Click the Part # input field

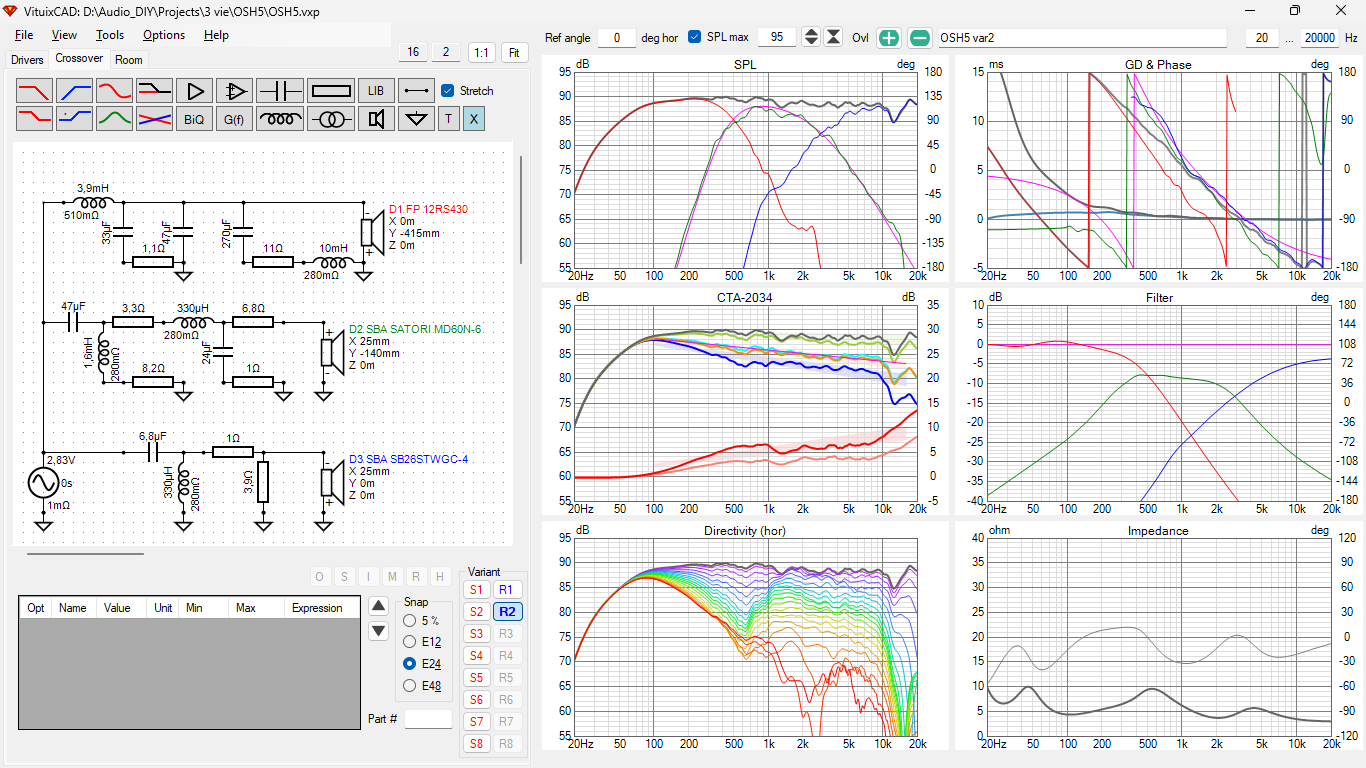pos(428,719)
